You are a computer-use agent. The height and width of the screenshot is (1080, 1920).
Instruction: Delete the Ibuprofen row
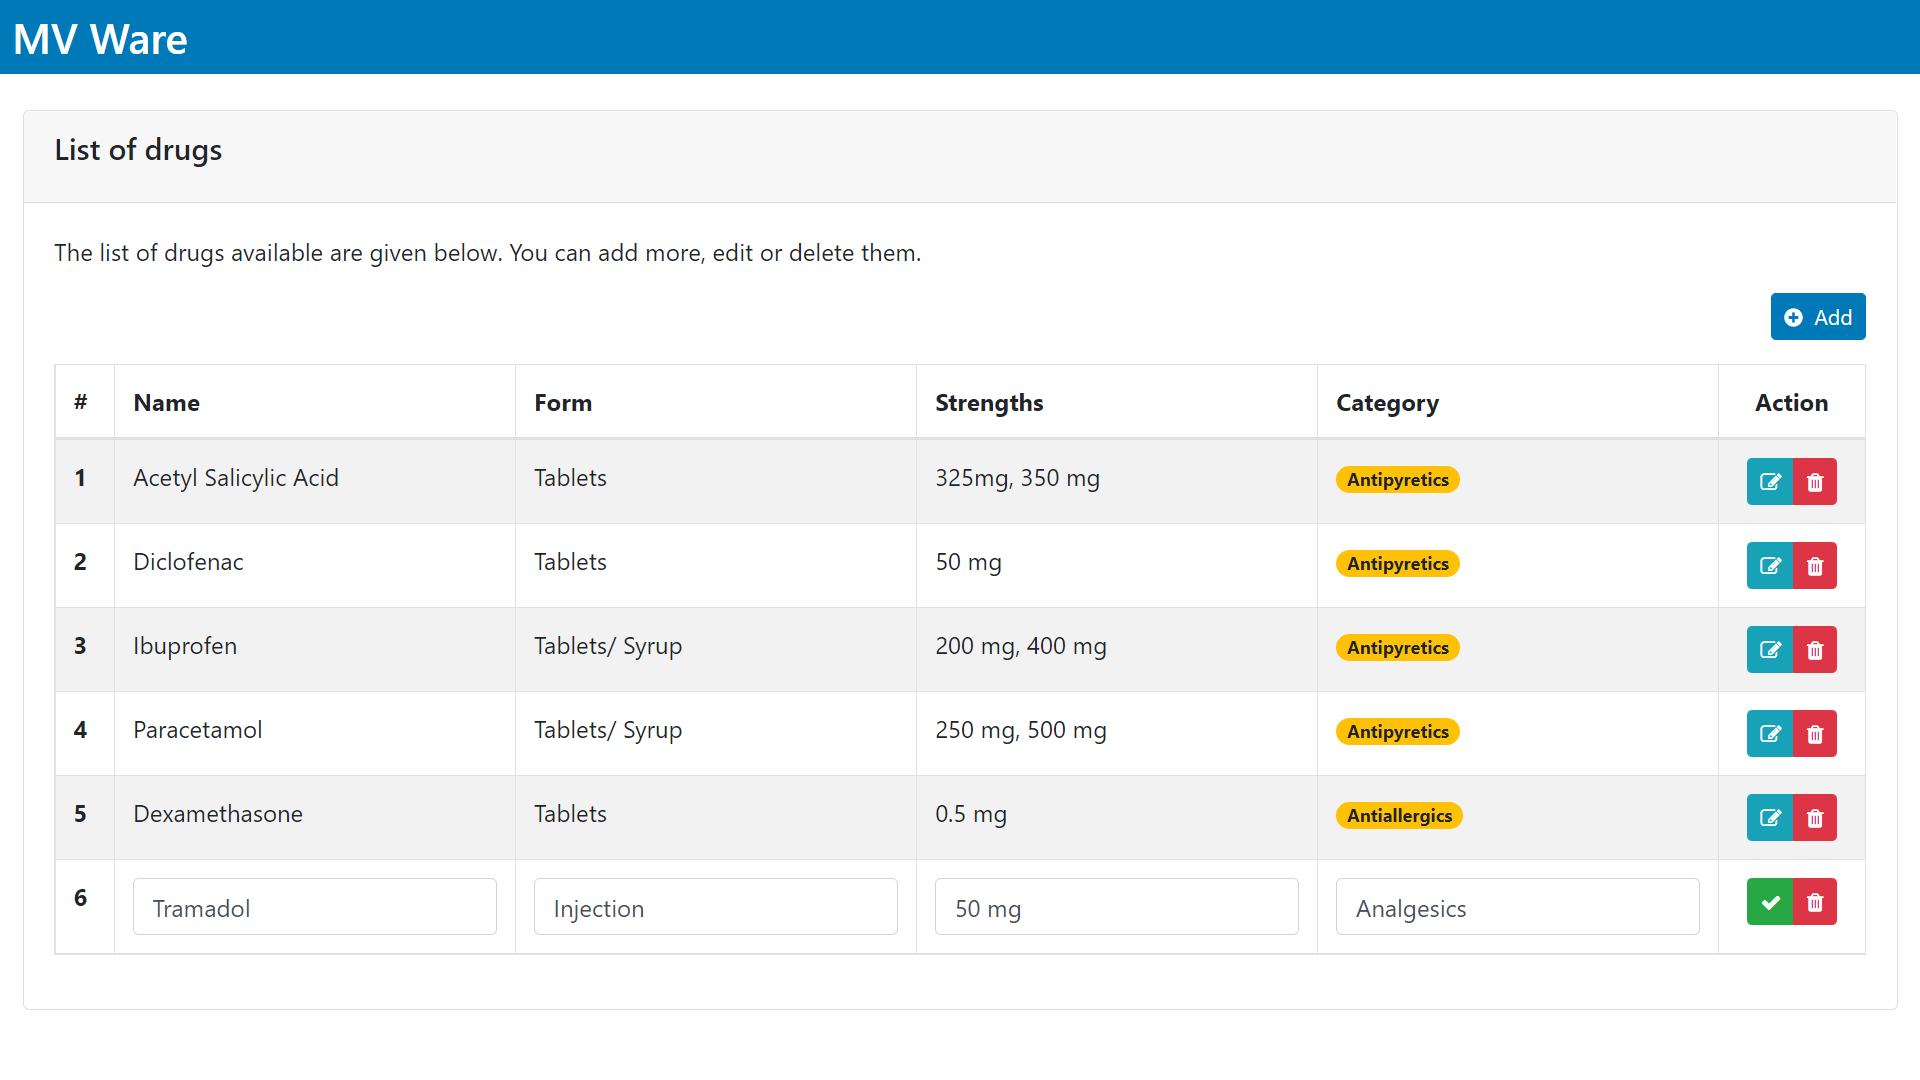[x=1815, y=649]
